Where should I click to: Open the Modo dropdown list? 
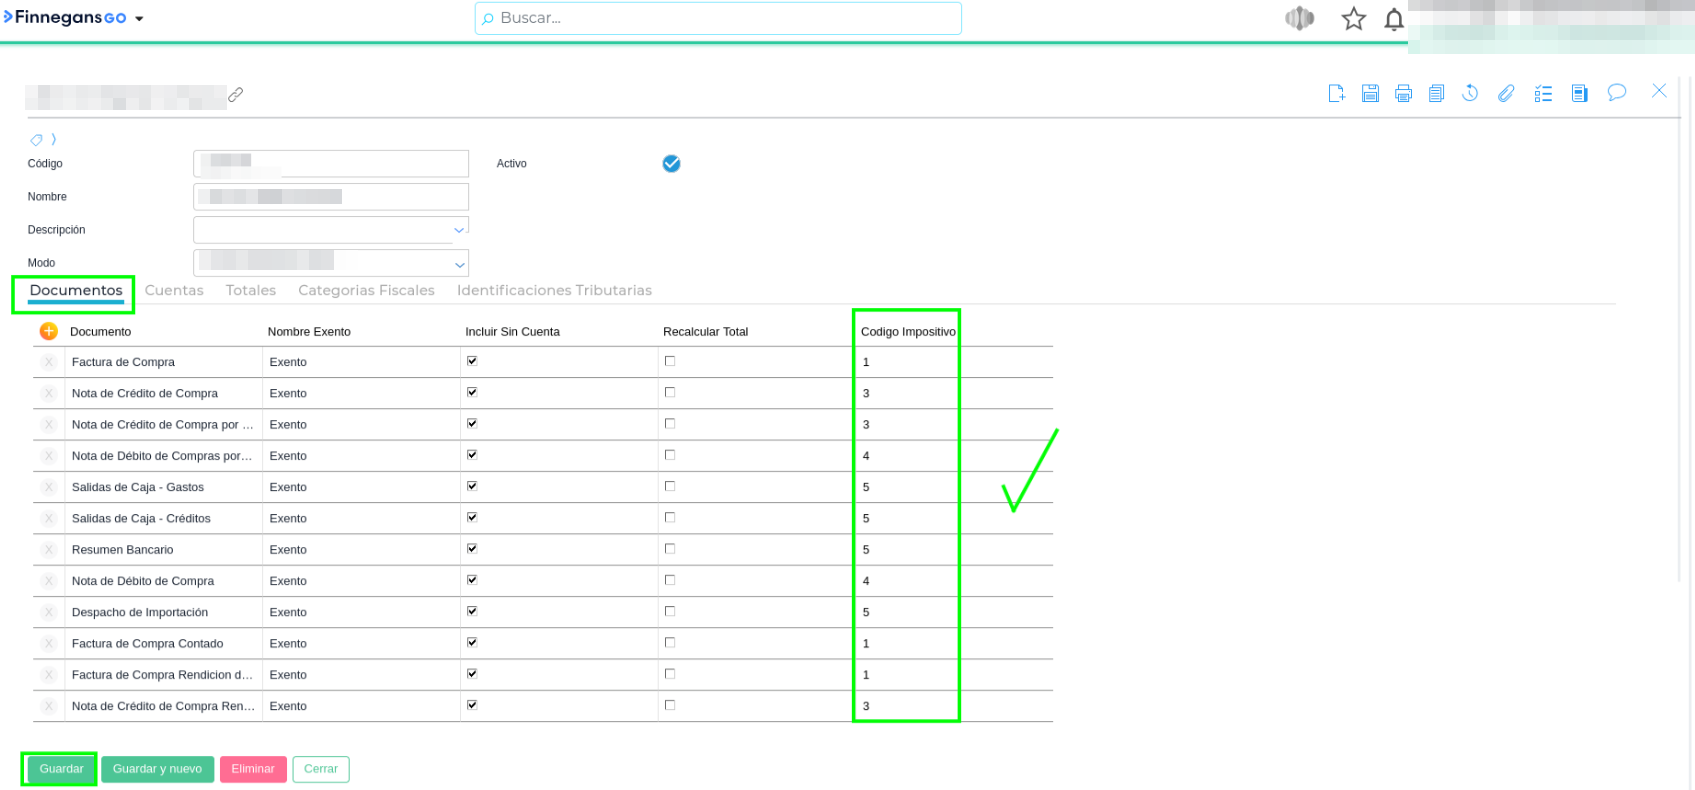[x=459, y=264]
